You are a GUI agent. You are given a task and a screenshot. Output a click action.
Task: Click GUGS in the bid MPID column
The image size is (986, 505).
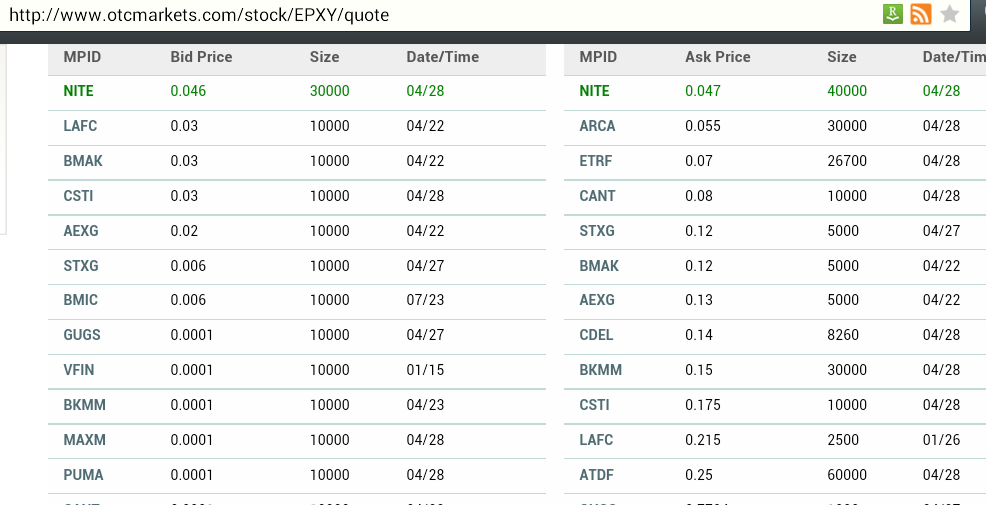82,335
